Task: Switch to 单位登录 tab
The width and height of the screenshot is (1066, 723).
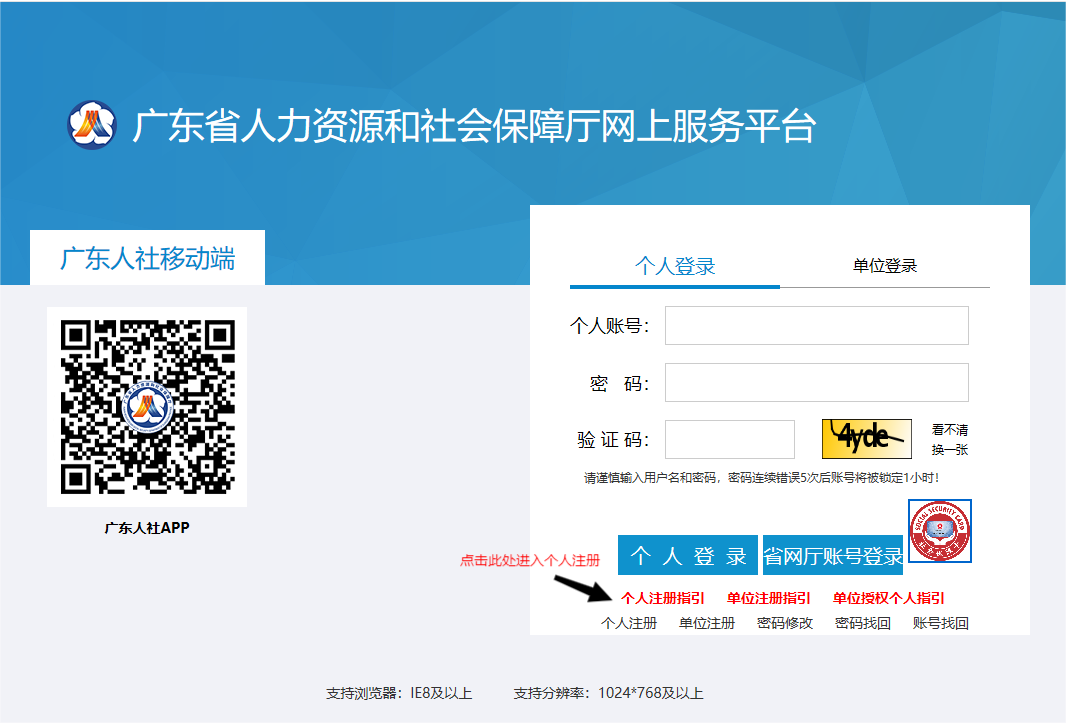Action: pos(884,265)
